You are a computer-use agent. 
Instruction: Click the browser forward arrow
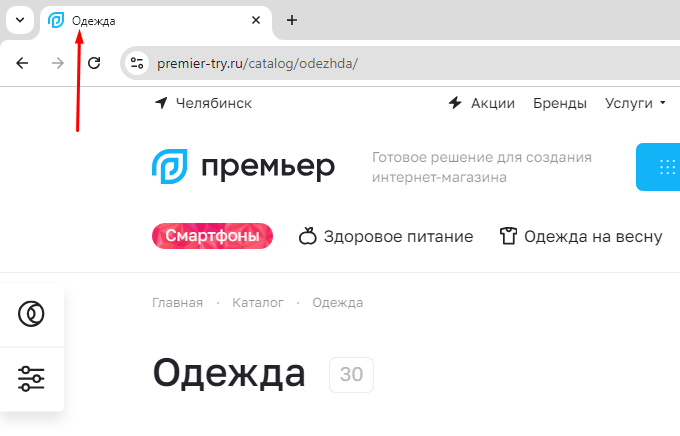tap(58, 63)
